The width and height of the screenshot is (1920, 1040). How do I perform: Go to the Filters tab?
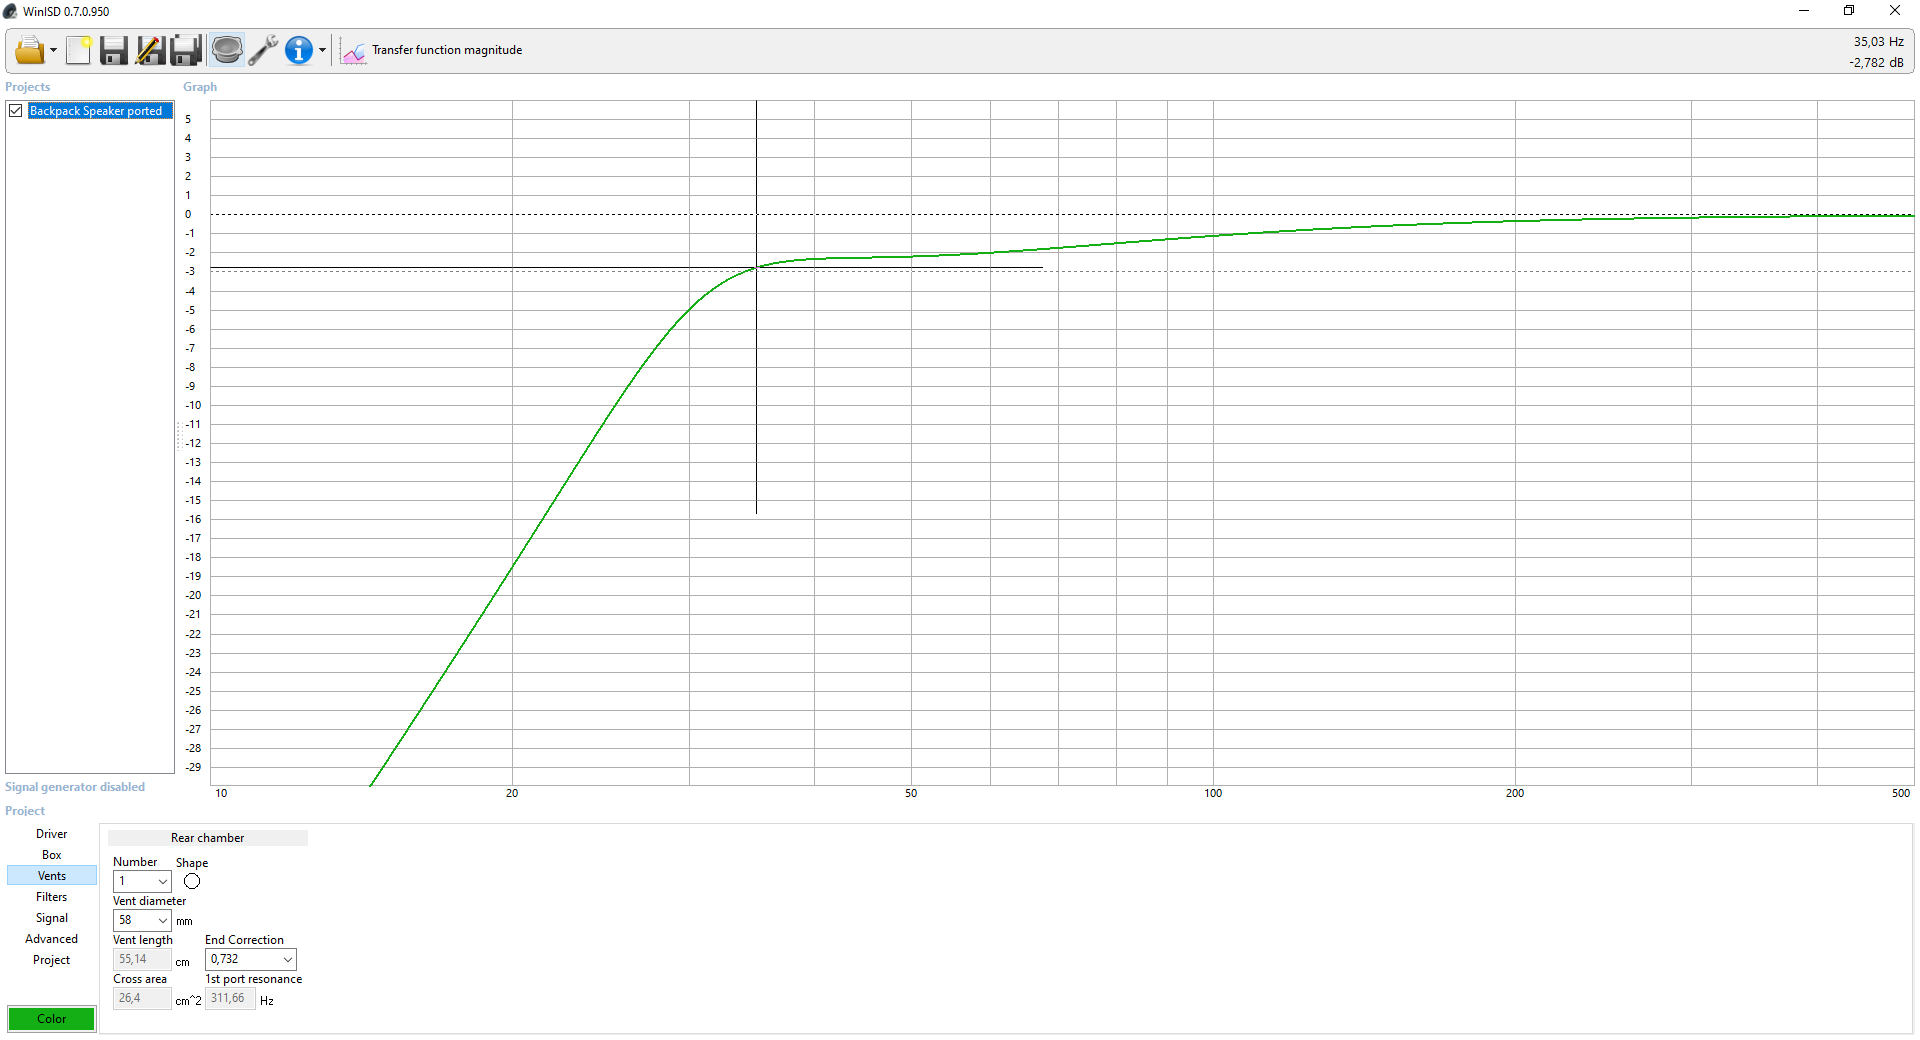pyautogui.click(x=52, y=897)
